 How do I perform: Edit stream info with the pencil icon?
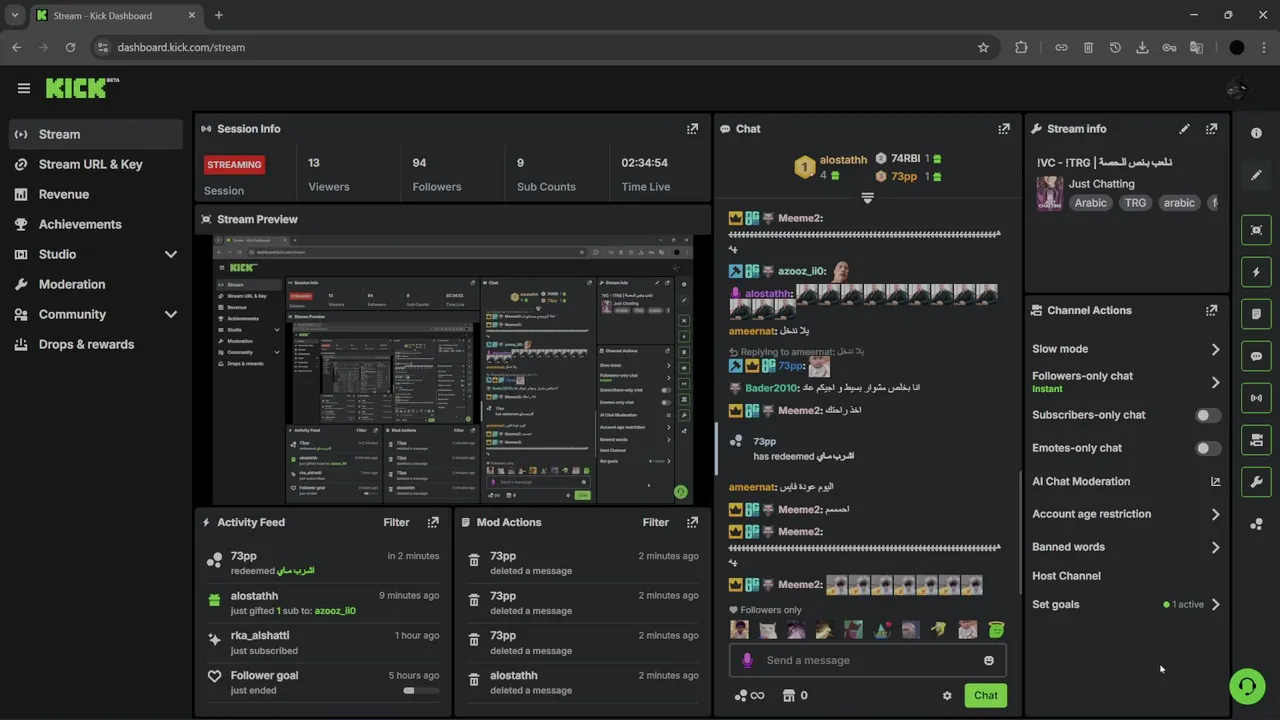(1184, 129)
